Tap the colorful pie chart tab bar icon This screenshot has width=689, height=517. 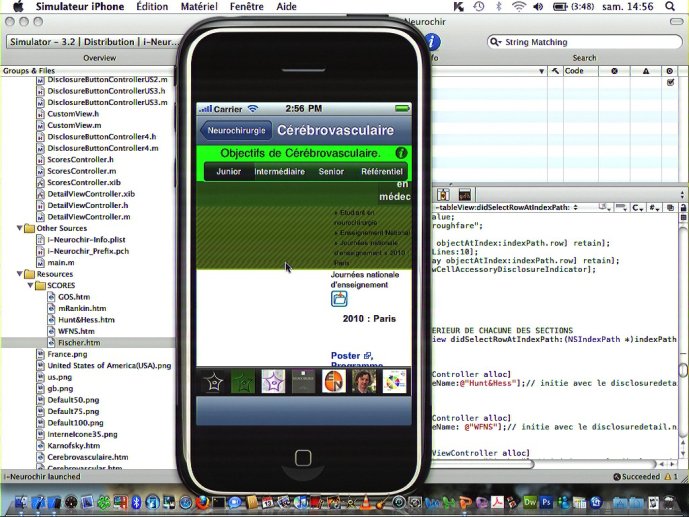pyautogui.click(x=394, y=382)
